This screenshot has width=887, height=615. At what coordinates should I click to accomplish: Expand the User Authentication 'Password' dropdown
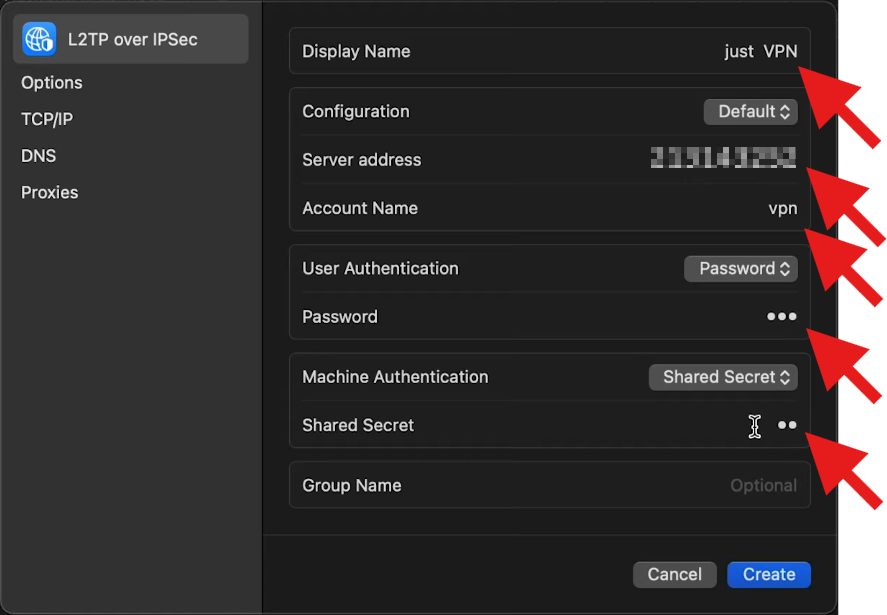[x=740, y=268]
